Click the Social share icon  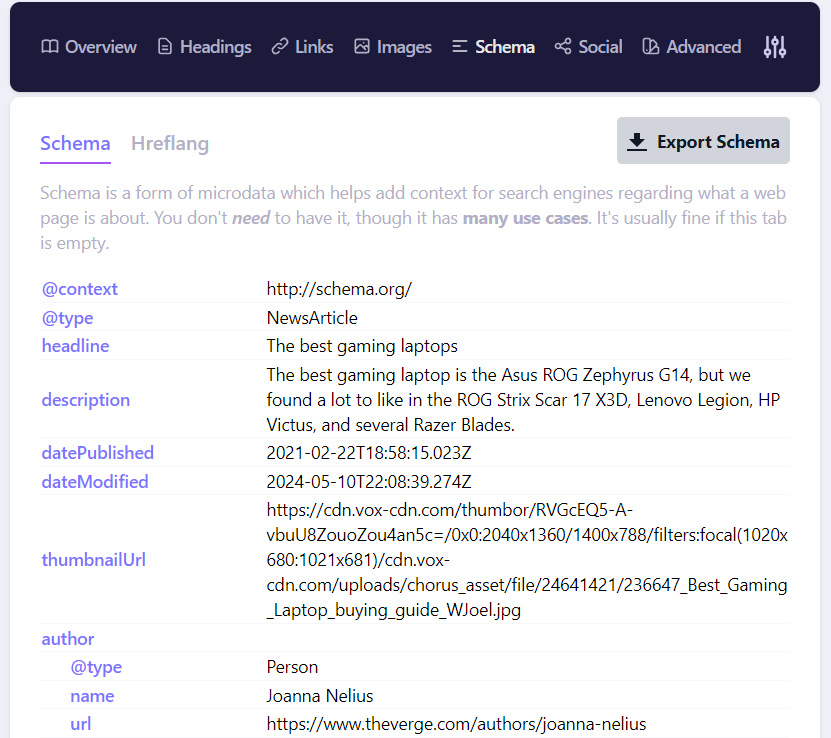563,47
